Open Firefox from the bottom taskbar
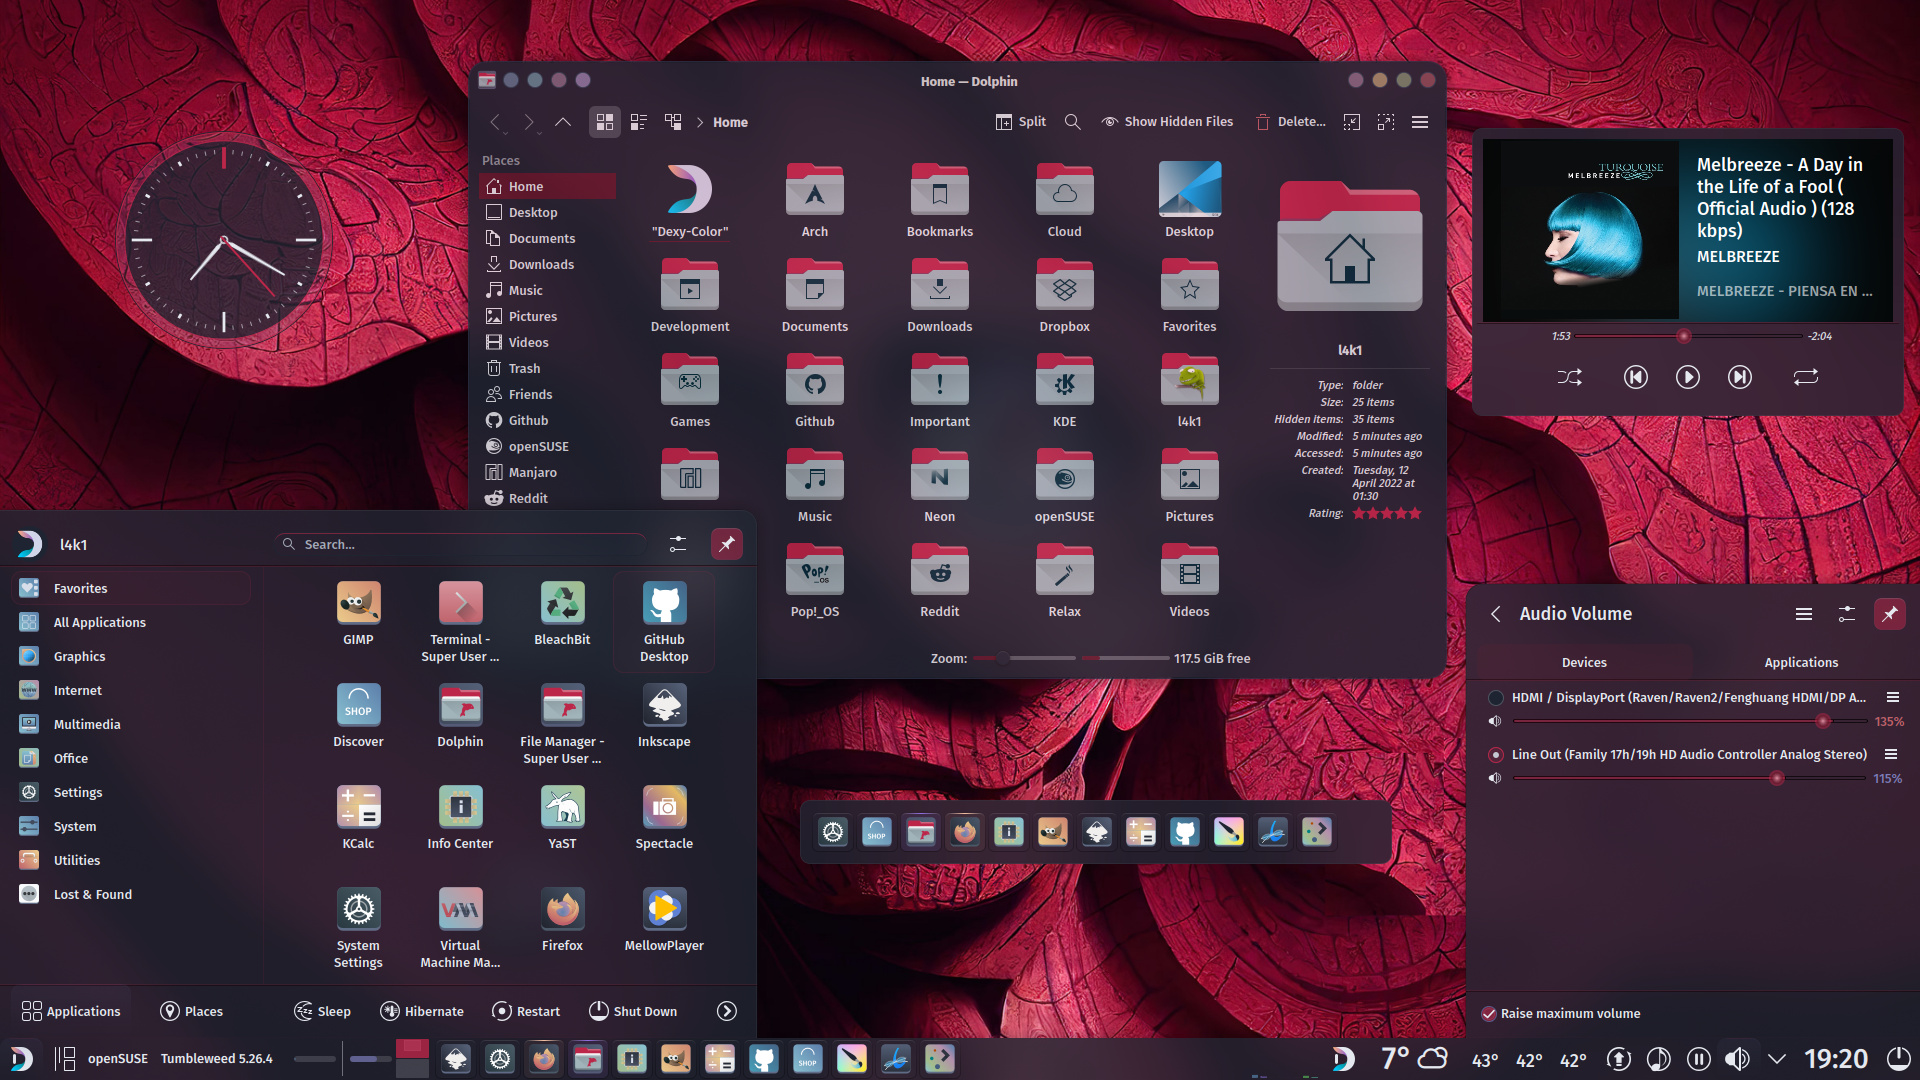 (543, 1058)
